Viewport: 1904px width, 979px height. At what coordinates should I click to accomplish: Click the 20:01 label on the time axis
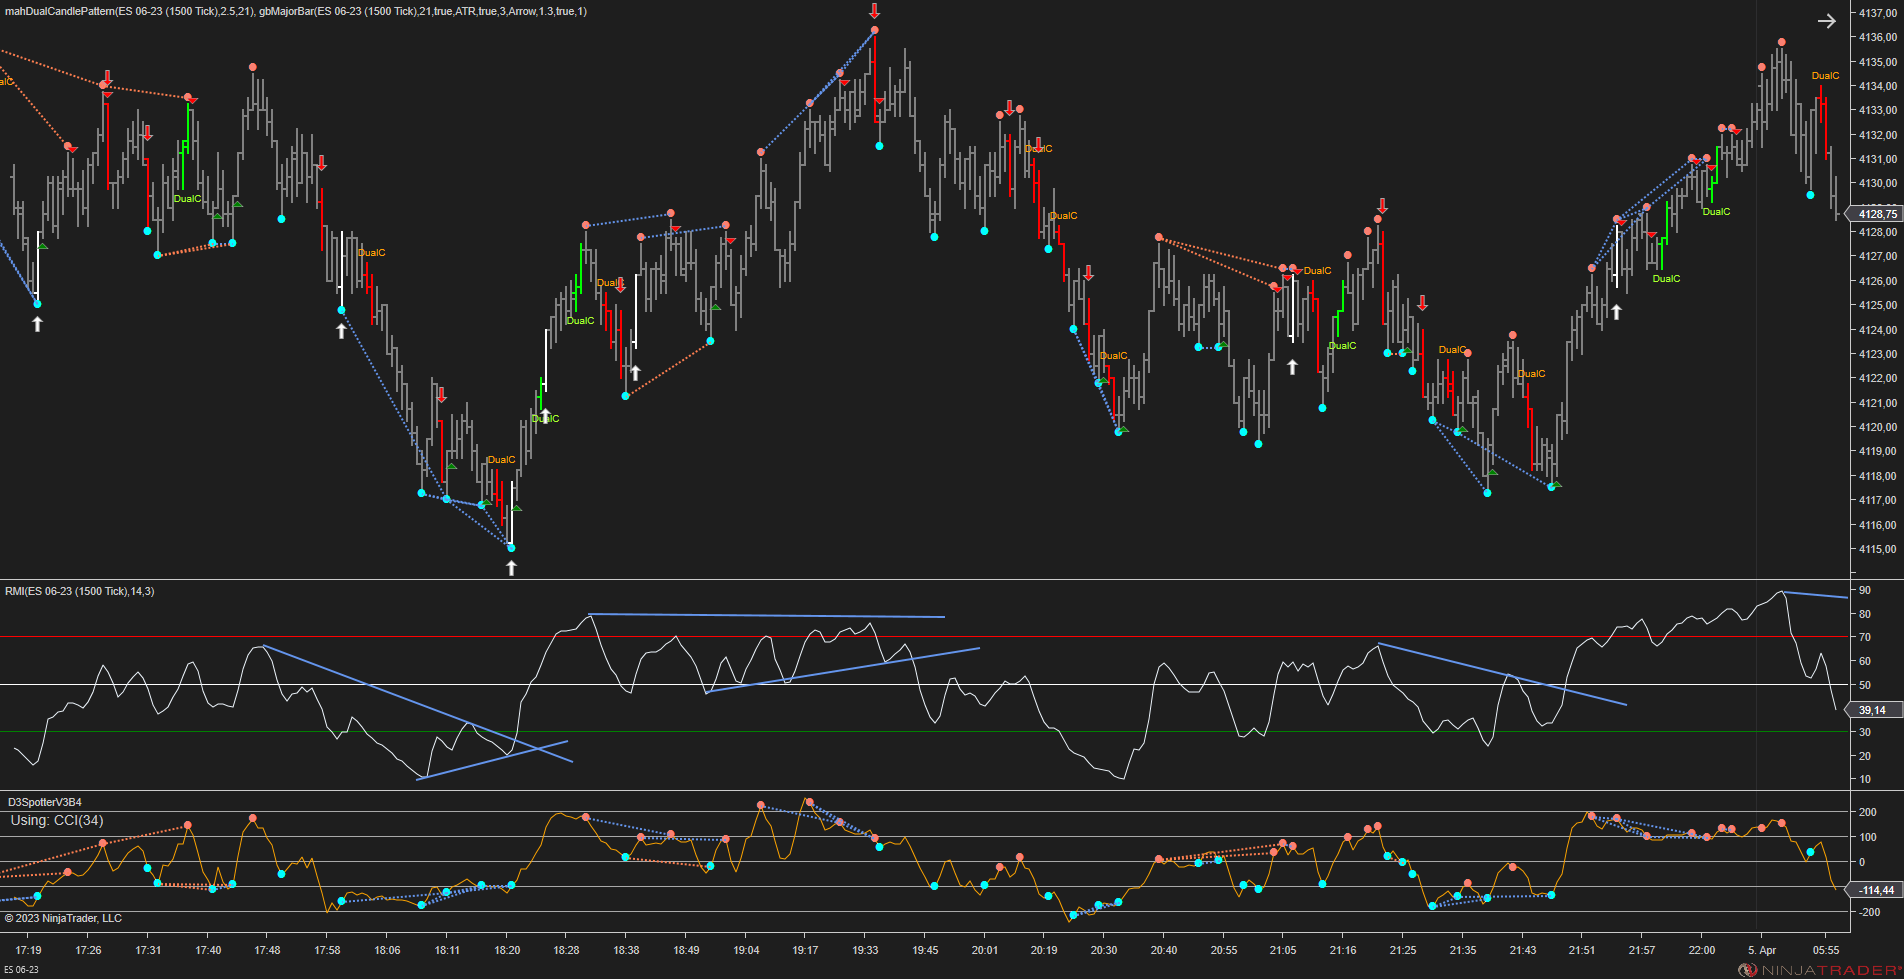985,950
